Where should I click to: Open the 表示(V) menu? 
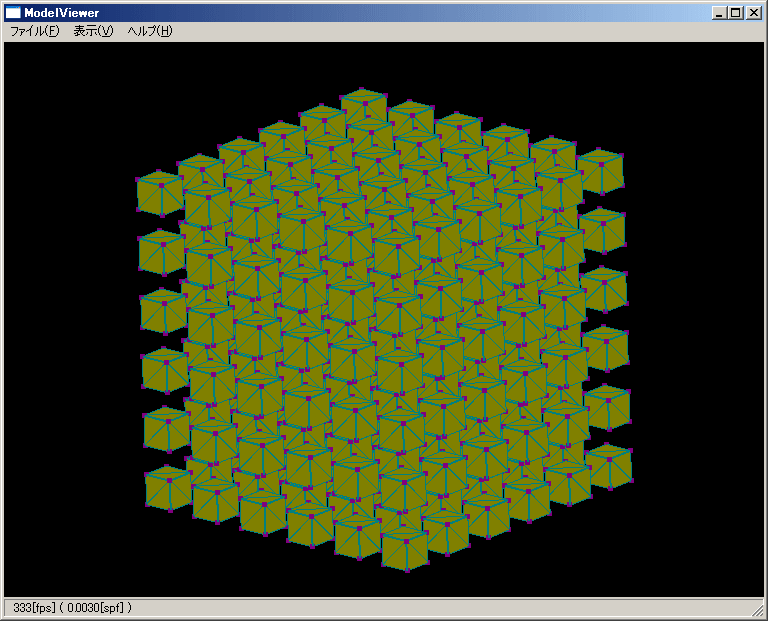tap(93, 31)
